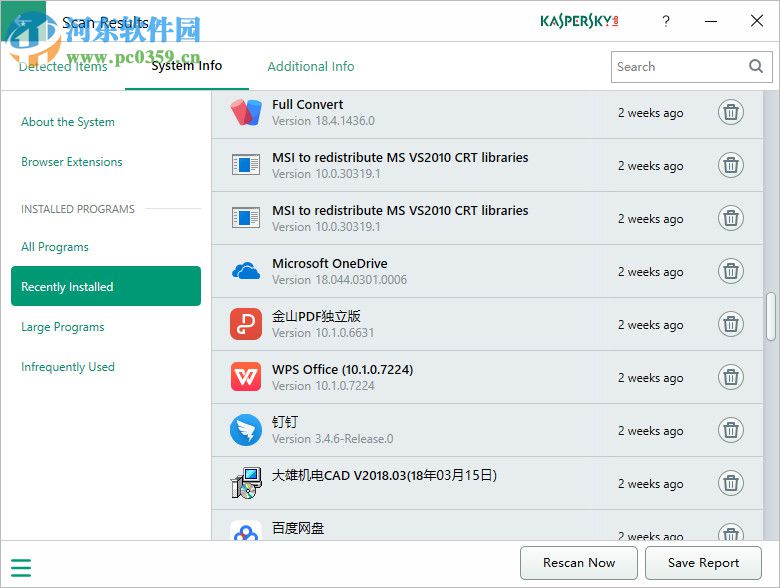
Task: Close the Scan Results window
Action: click(757, 21)
